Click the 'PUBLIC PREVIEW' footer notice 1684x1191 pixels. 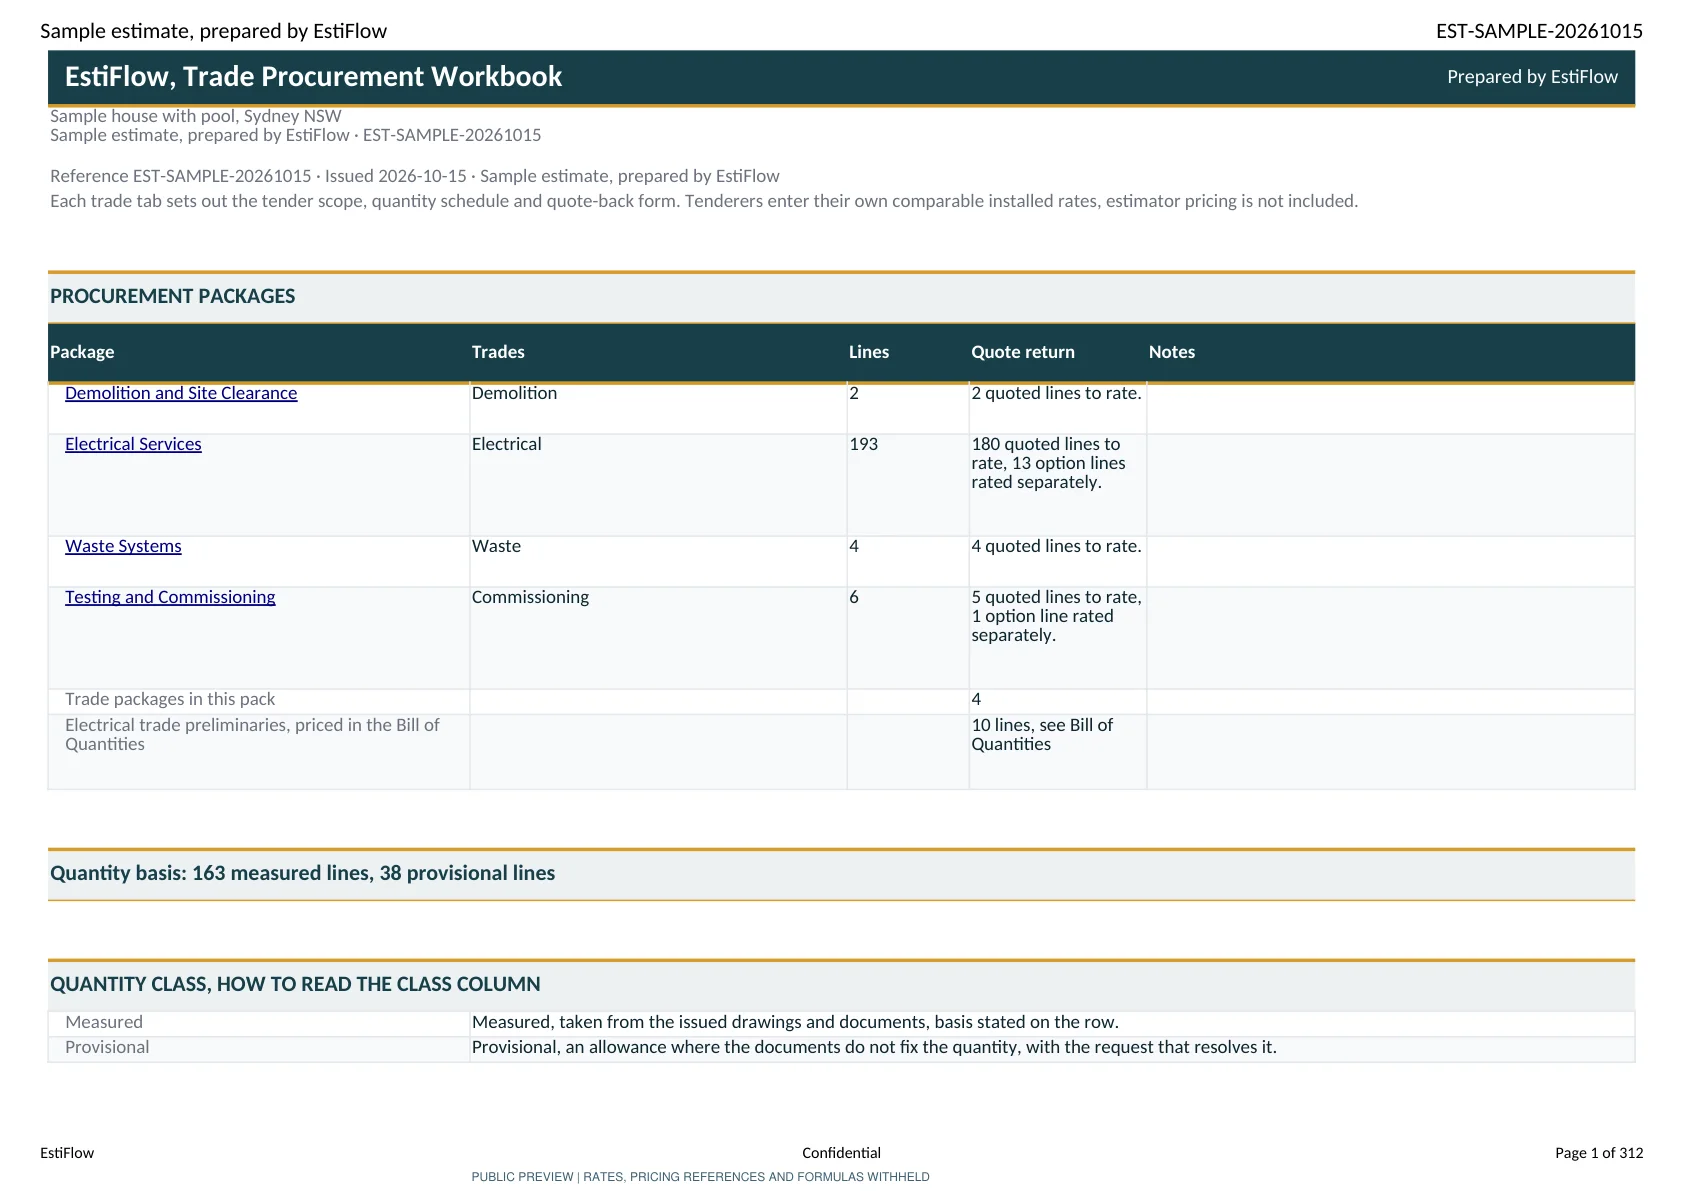point(700,1177)
